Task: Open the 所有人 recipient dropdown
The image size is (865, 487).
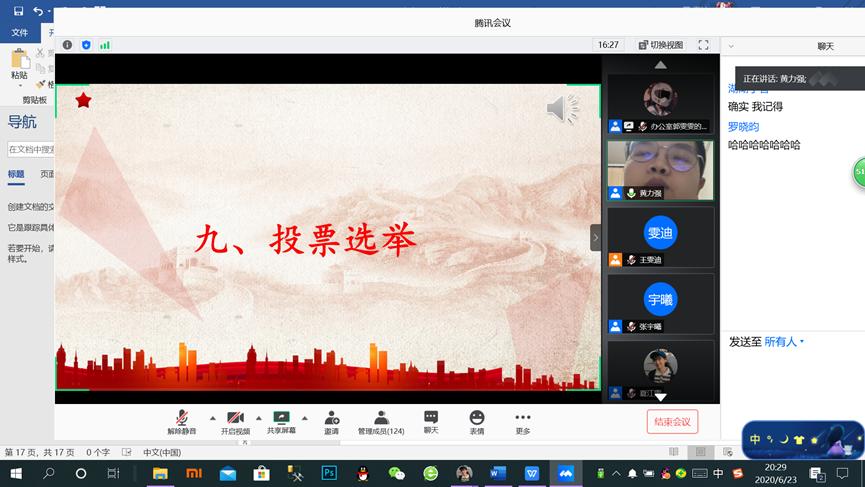Action: [x=785, y=342]
